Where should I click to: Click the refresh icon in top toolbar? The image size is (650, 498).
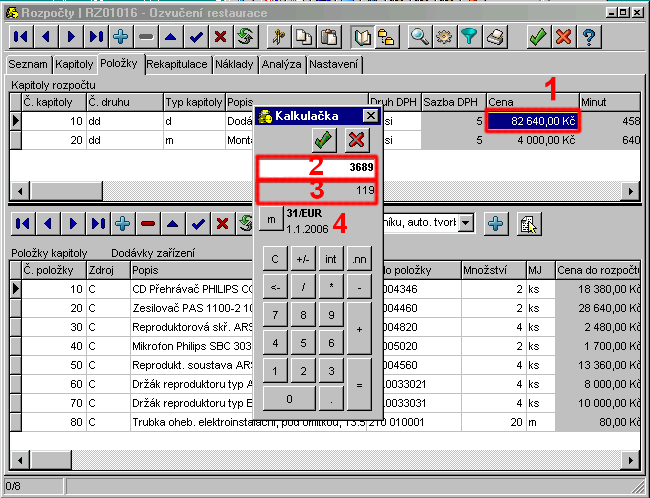(243, 37)
